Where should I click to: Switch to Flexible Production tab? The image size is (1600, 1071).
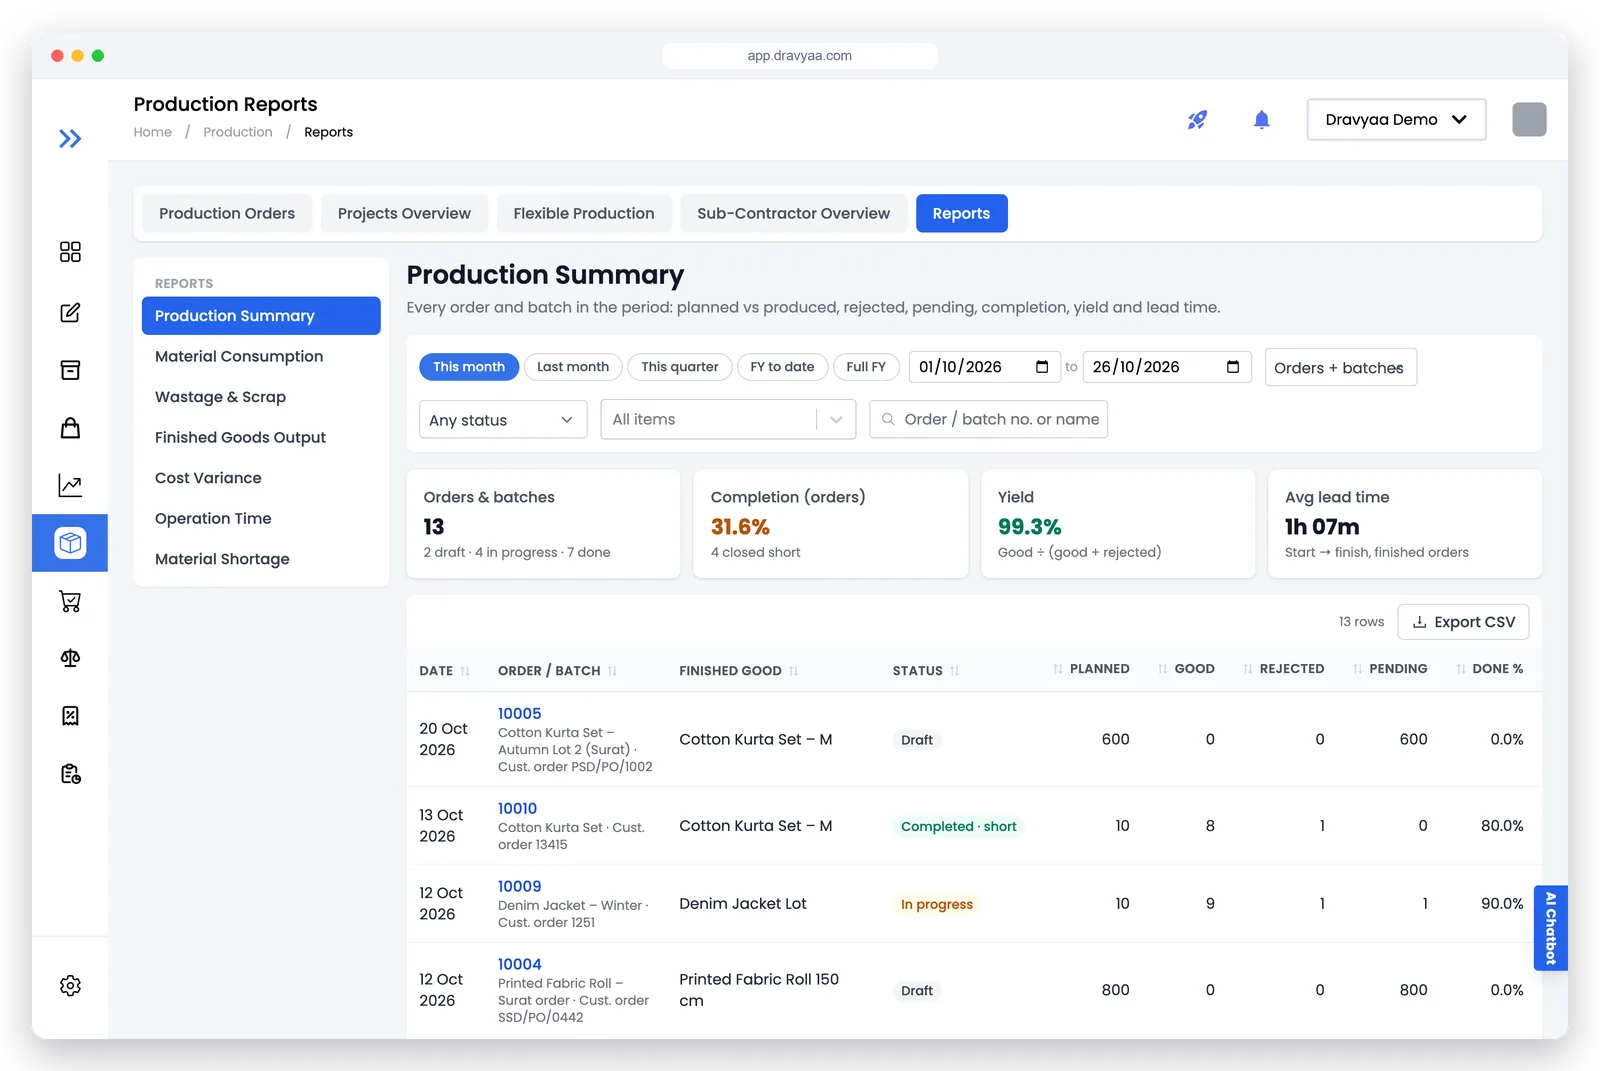[584, 214]
